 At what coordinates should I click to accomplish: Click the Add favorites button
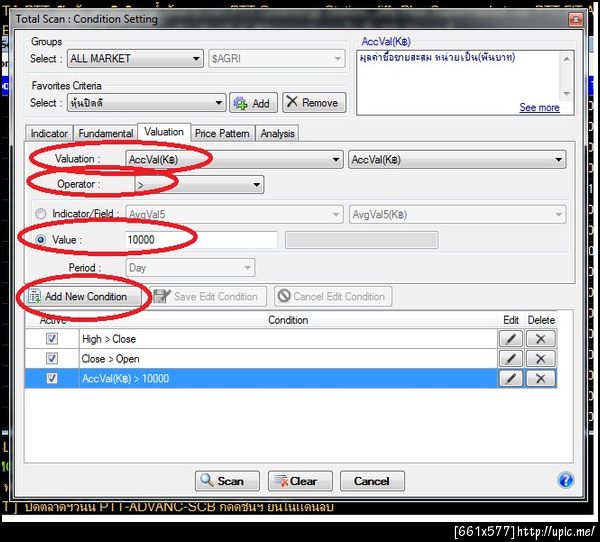click(253, 103)
